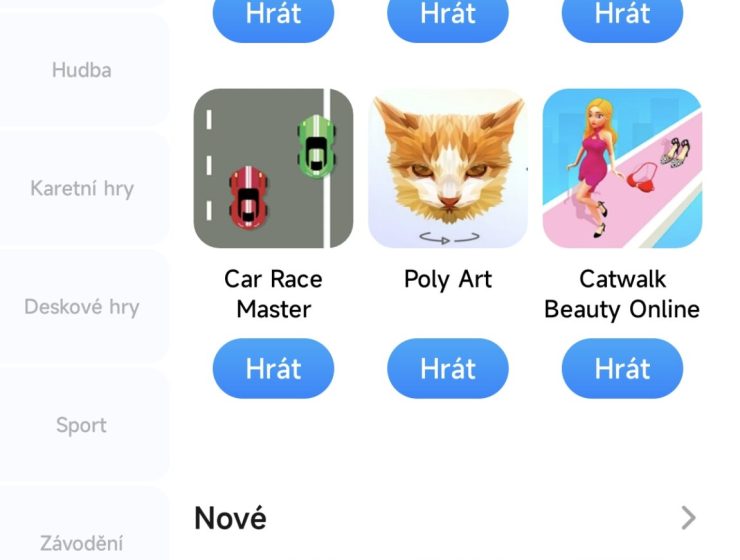The image size is (740, 560).
Task: Click the partially visible category tab above Hudba
Action: click(82, 4)
